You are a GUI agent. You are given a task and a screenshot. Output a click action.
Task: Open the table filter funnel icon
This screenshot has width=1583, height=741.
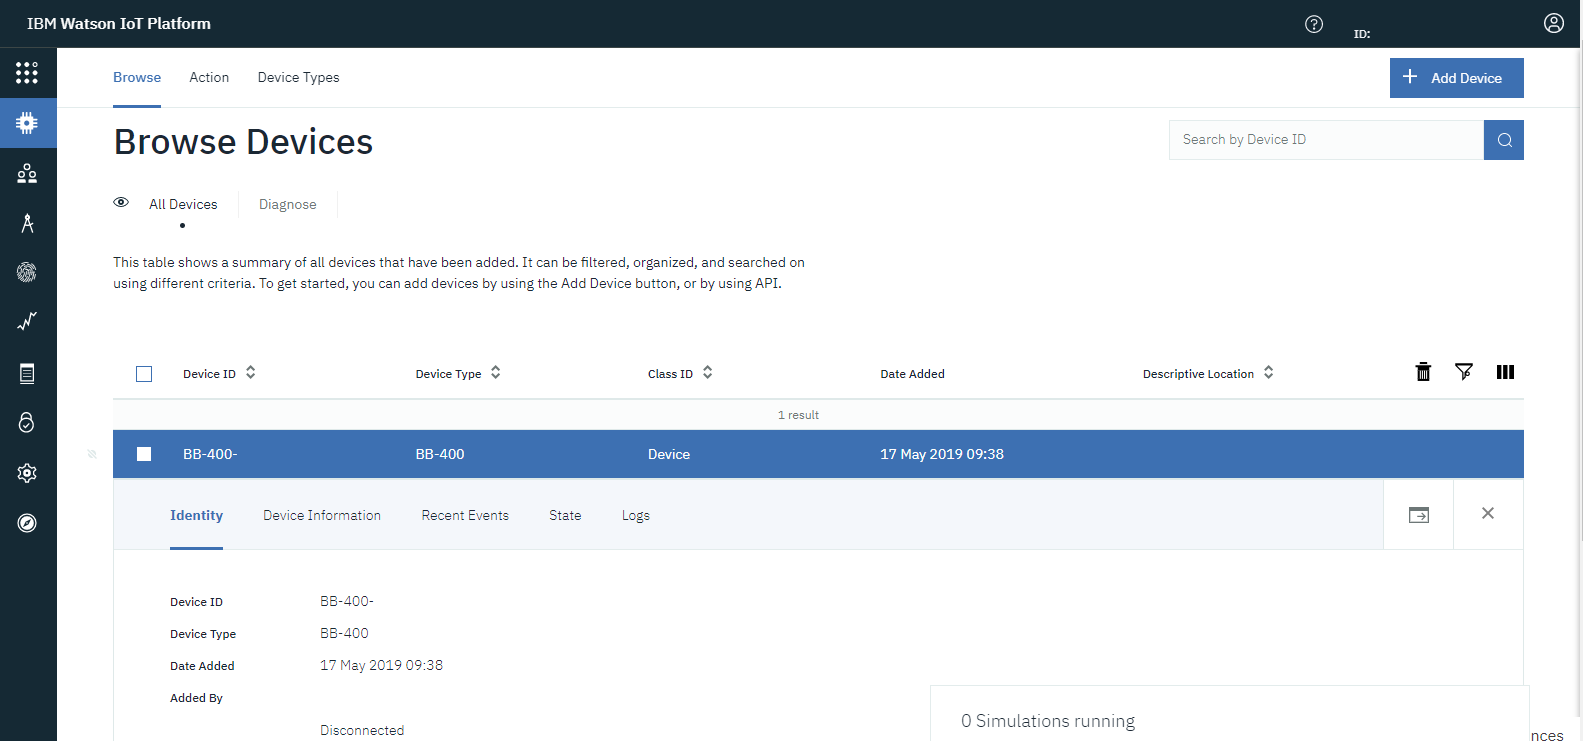[1464, 372]
